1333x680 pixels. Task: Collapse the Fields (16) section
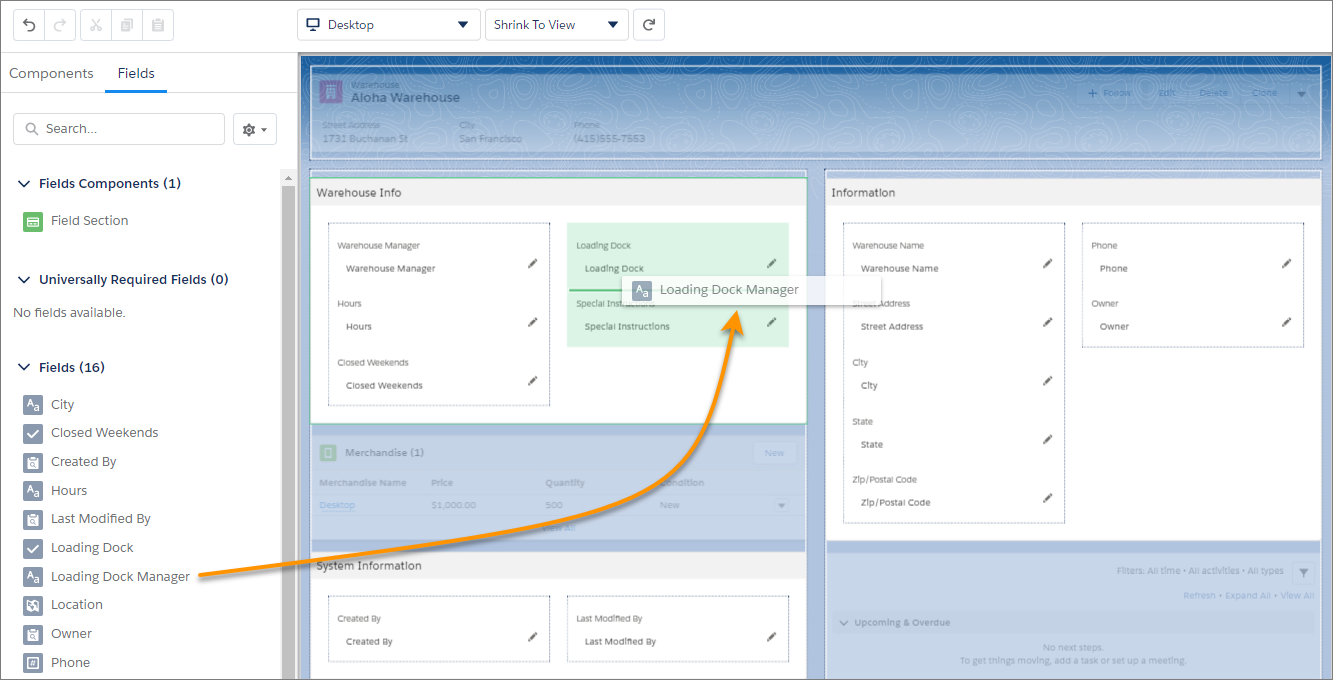24,368
